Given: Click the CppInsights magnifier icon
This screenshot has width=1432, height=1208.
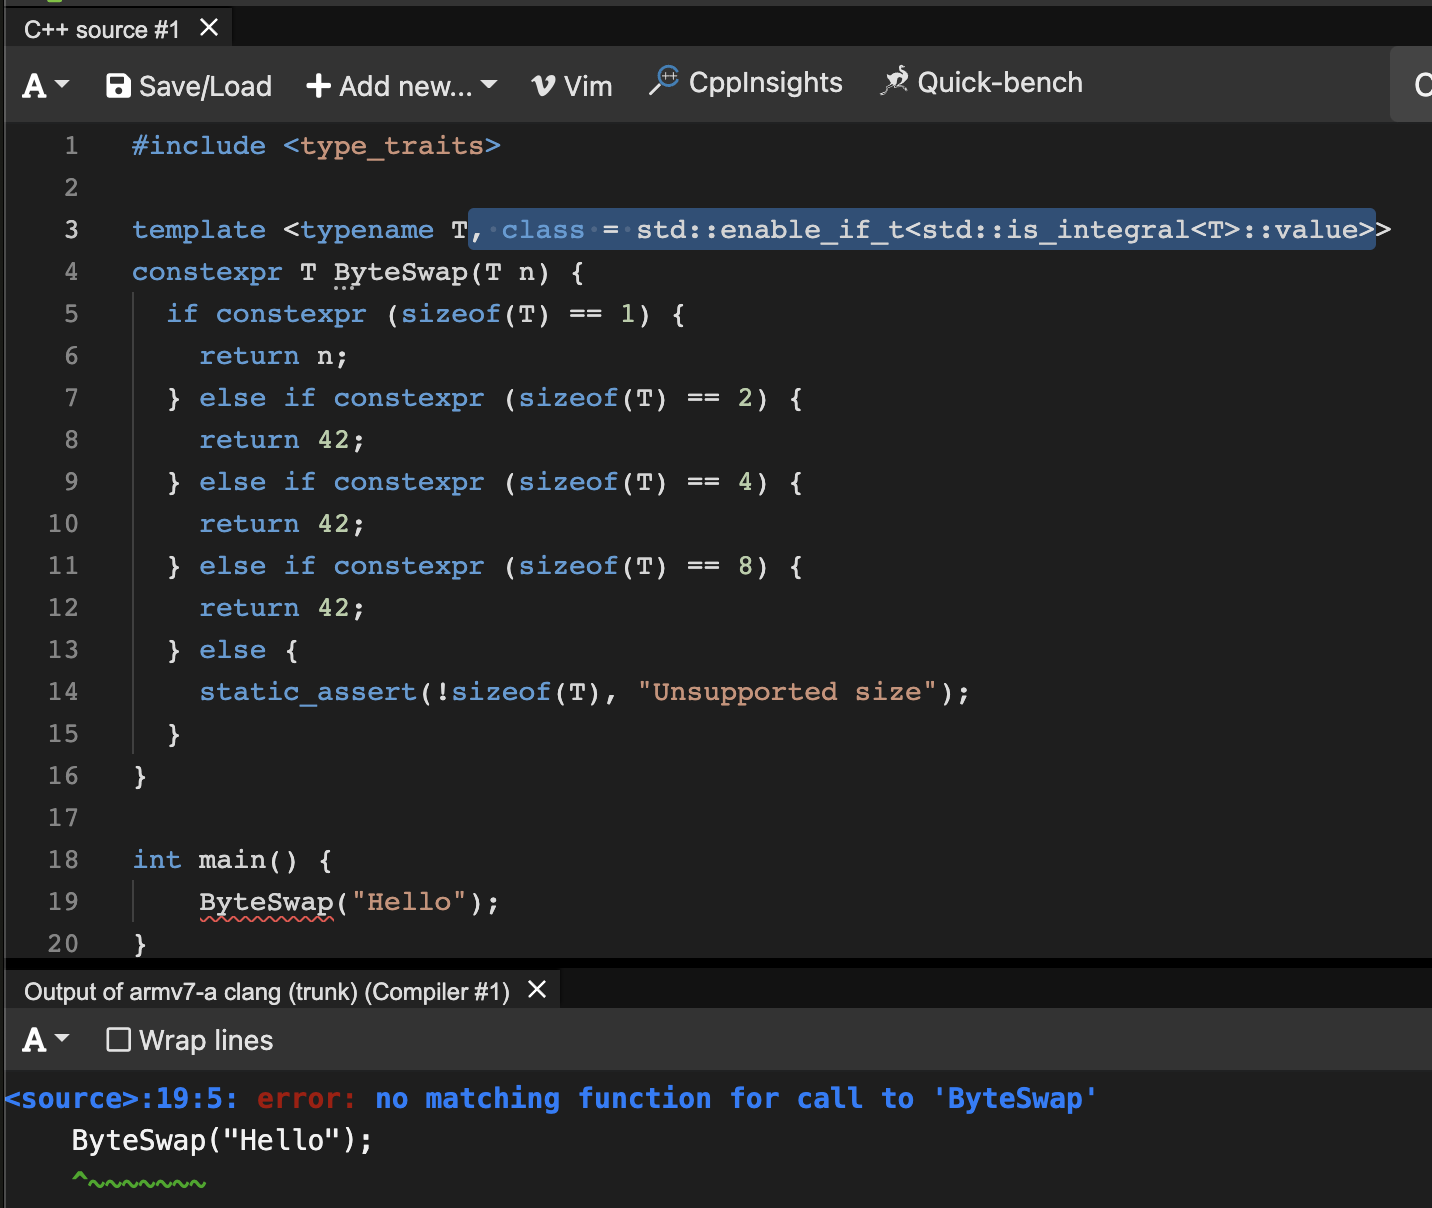Looking at the screenshot, I should (664, 80).
